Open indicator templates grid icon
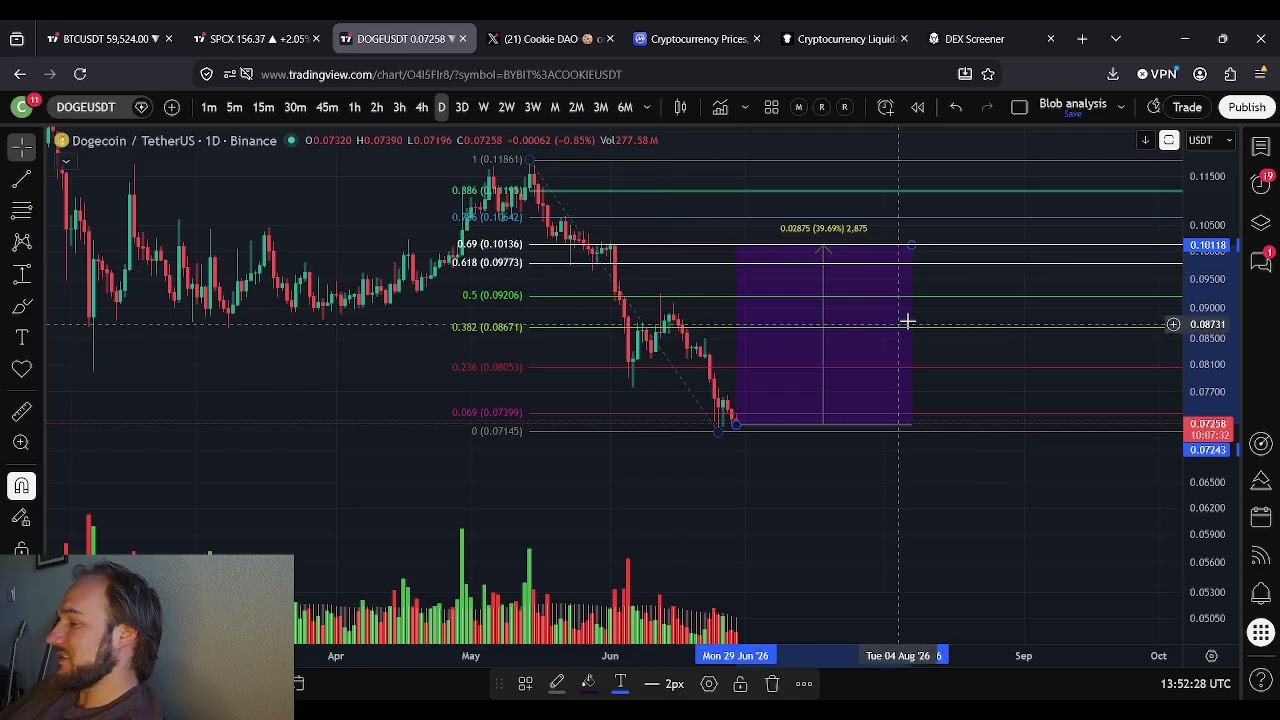The image size is (1280, 720). coord(771,107)
